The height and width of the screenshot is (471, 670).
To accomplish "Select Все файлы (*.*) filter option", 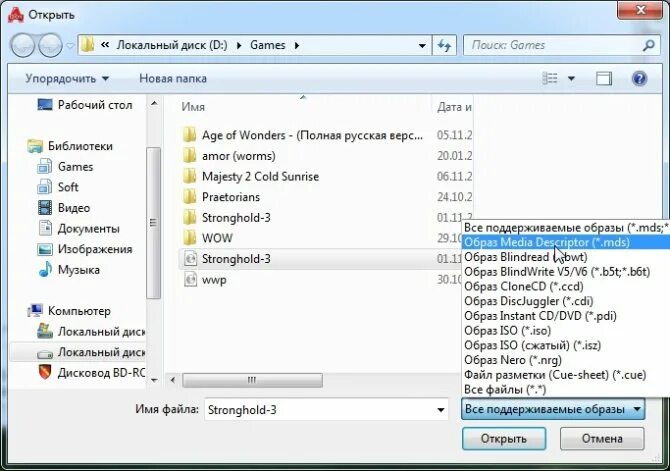I will click(566, 389).
